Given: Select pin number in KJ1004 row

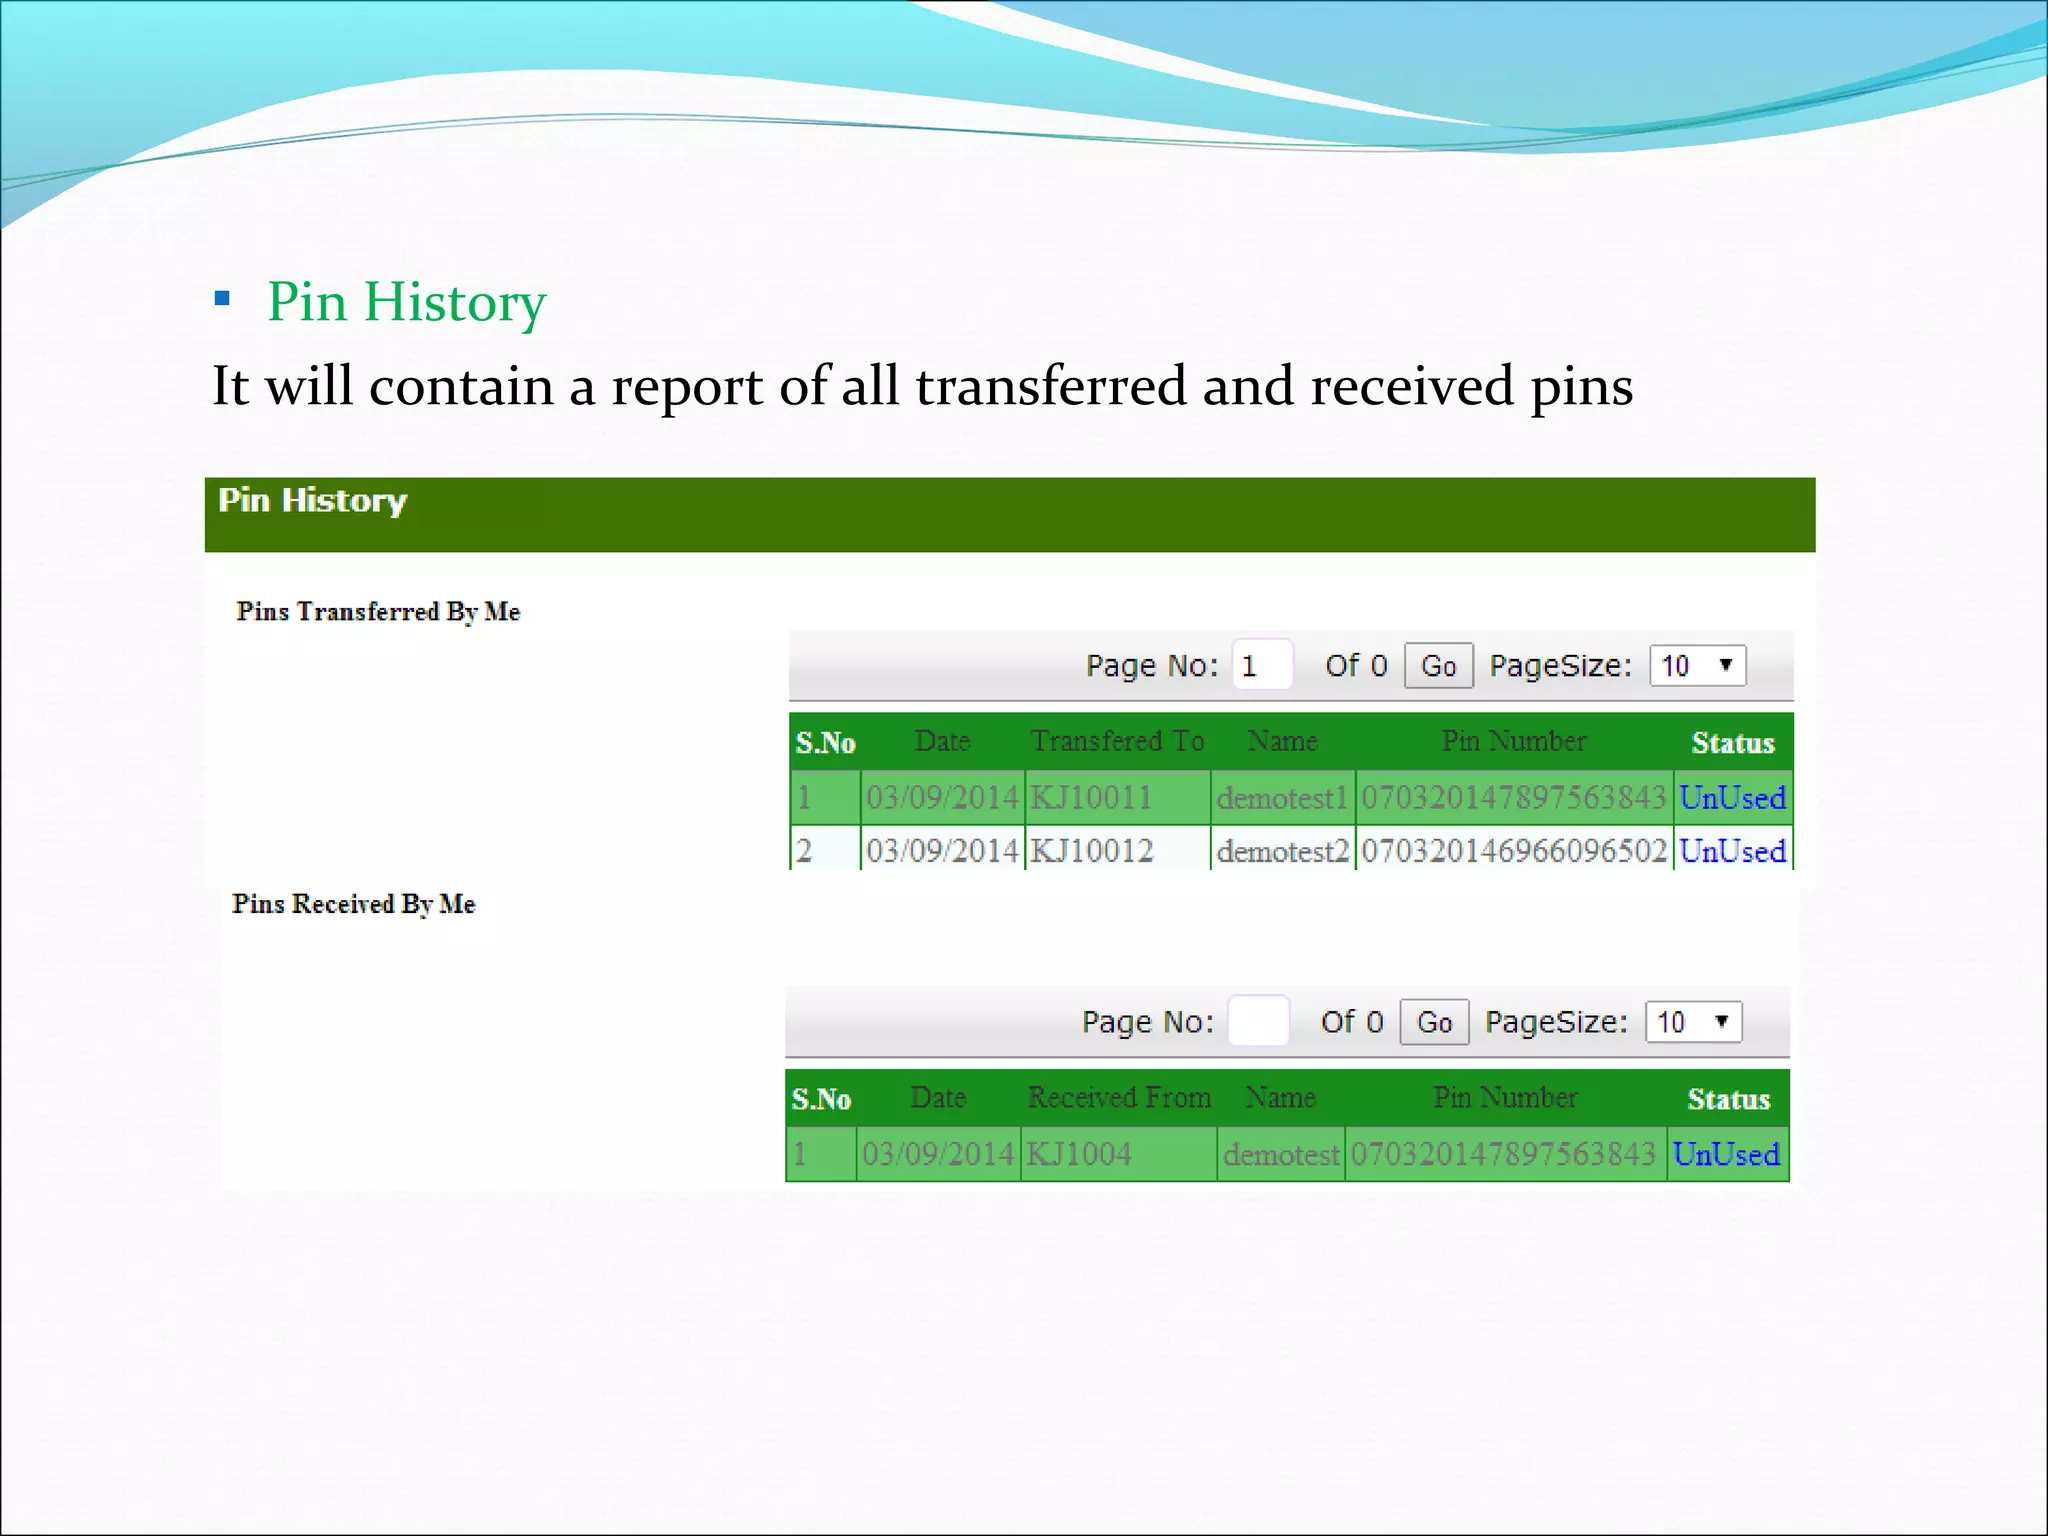Looking at the screenshot, I should pos(1505,1154).
